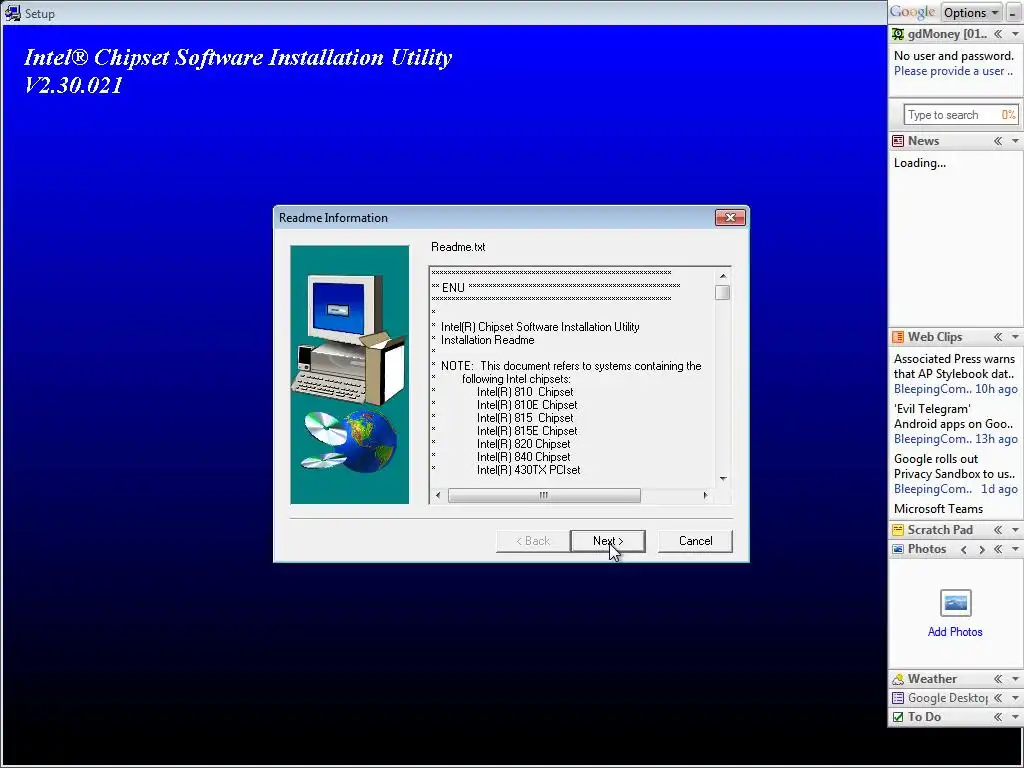Click the Add Photos picture thumbnail
This screenshot has height=768, width=1024.
pos(955,603)
